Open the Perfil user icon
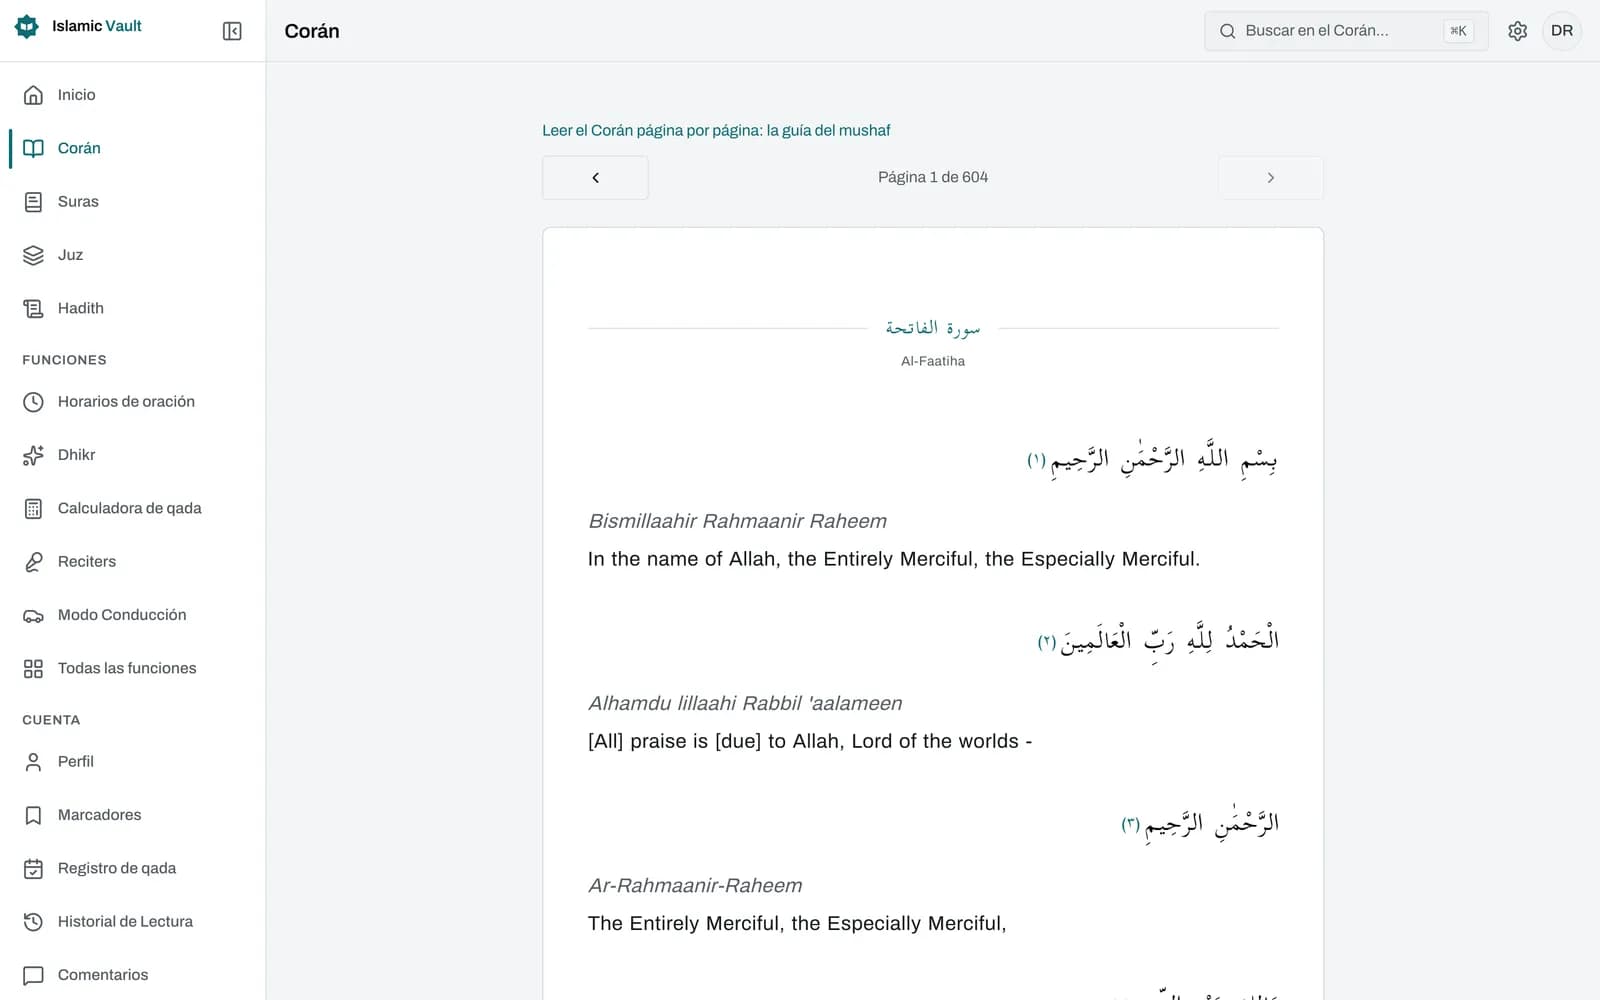 coord(33,762)
